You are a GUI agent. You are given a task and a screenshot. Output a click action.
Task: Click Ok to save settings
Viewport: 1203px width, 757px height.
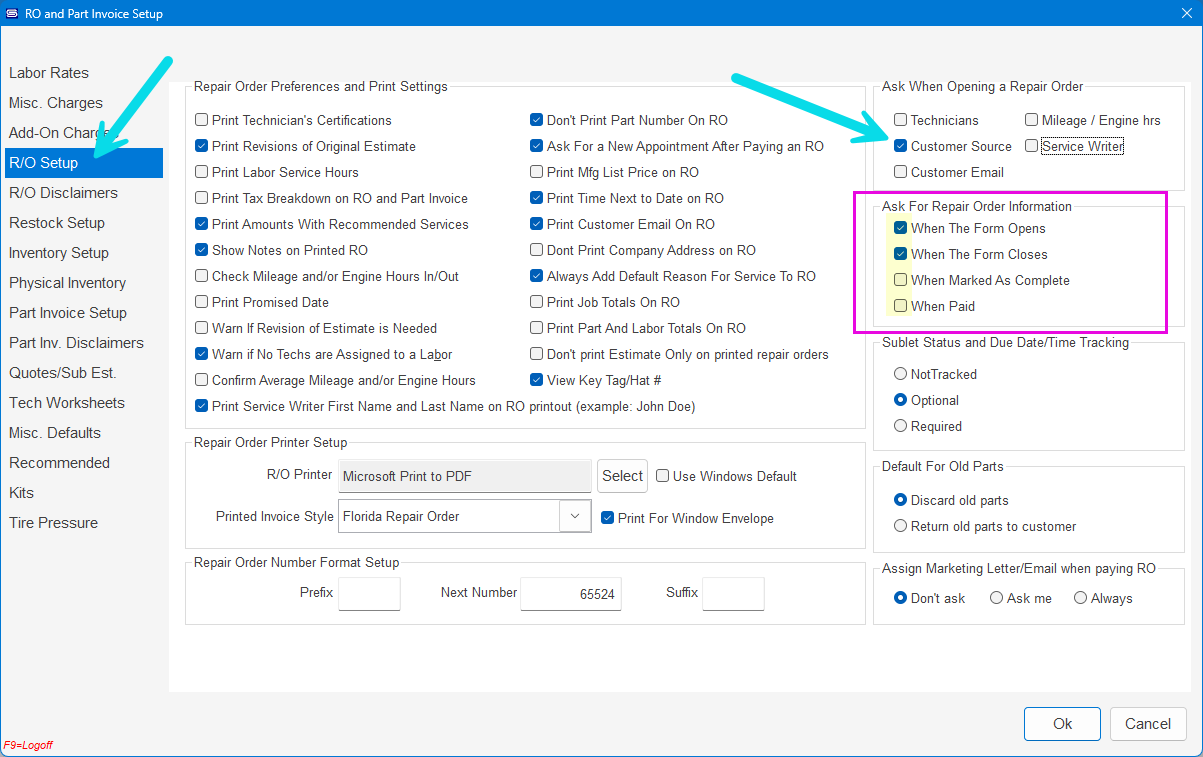(1062, 724)
